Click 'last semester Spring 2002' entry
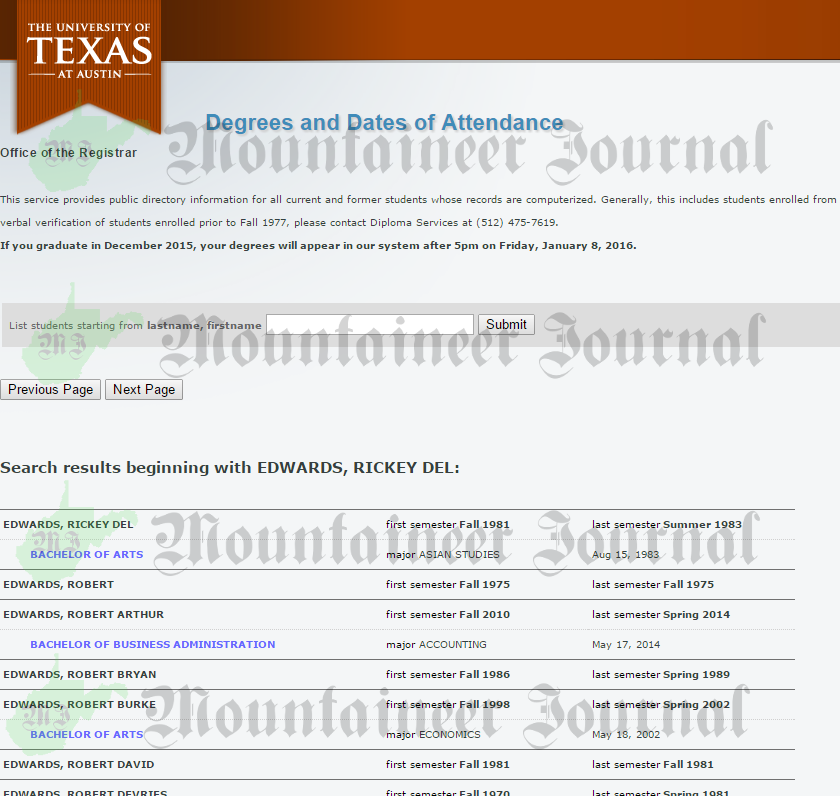The height and width of the screenshot is (796, 840). 661,704
